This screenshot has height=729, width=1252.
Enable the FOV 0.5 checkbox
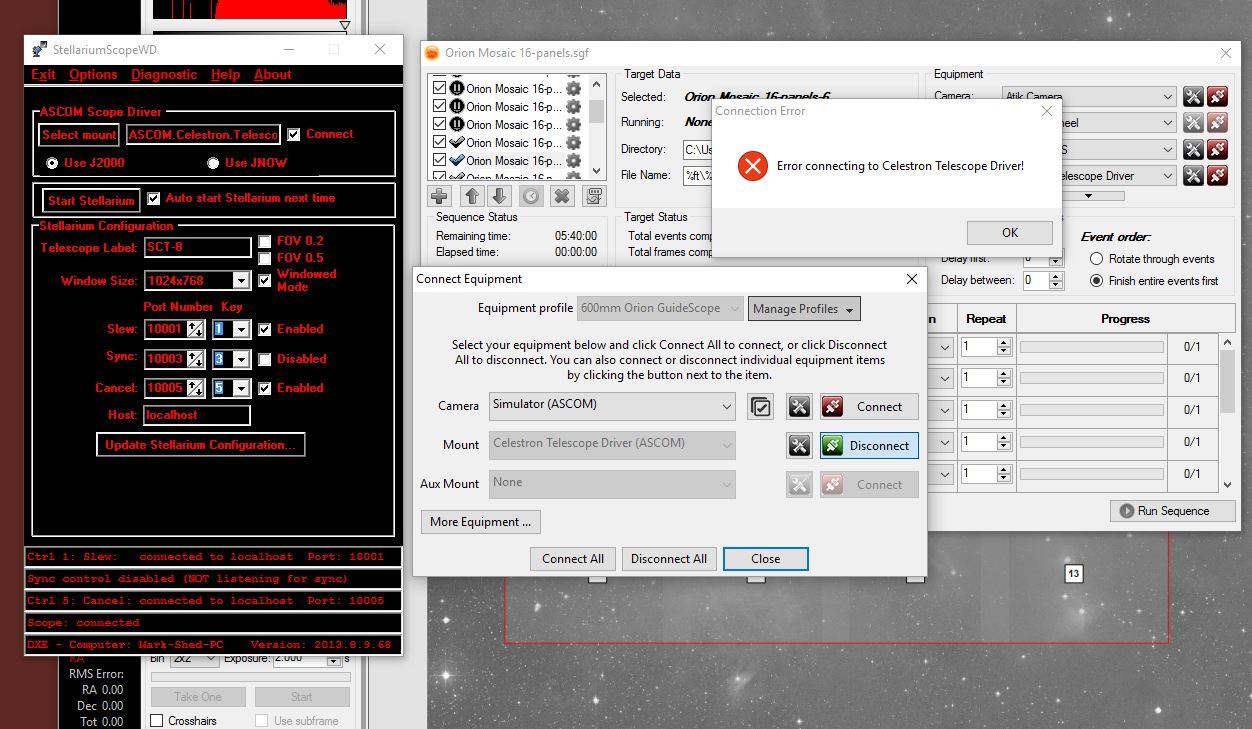coord(265,258)
